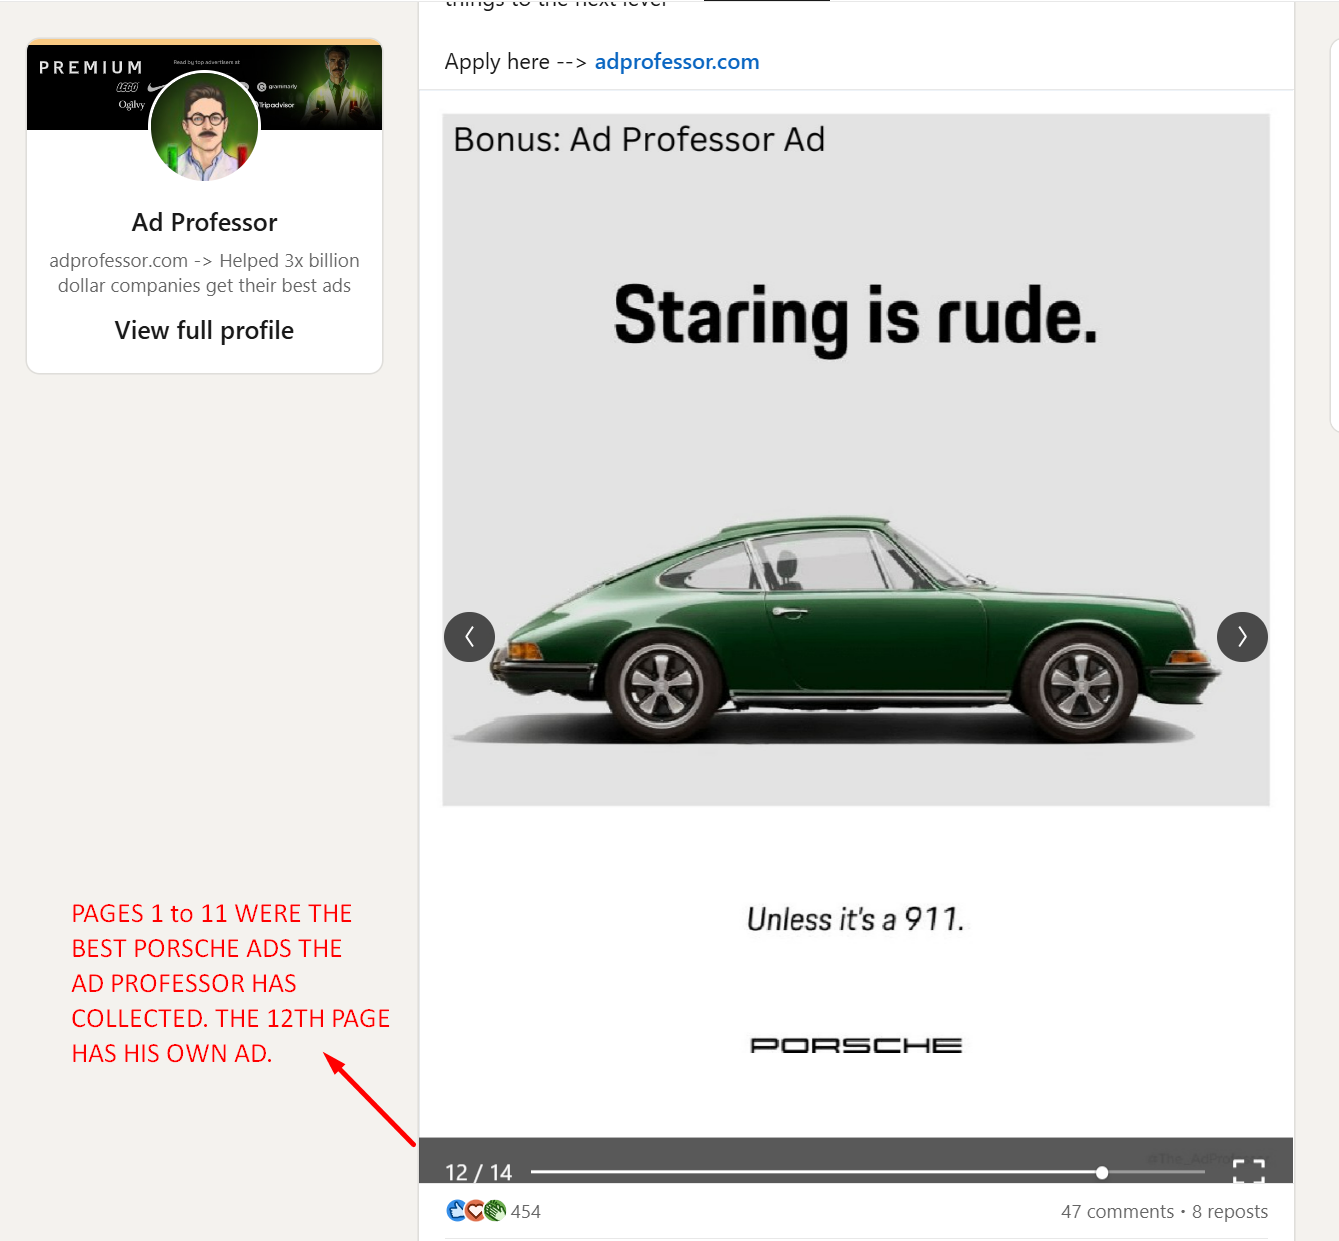Open the 47 comments list
The height and width of the screenshot is (1241, 1339).
click(x=1117, y=1211)
